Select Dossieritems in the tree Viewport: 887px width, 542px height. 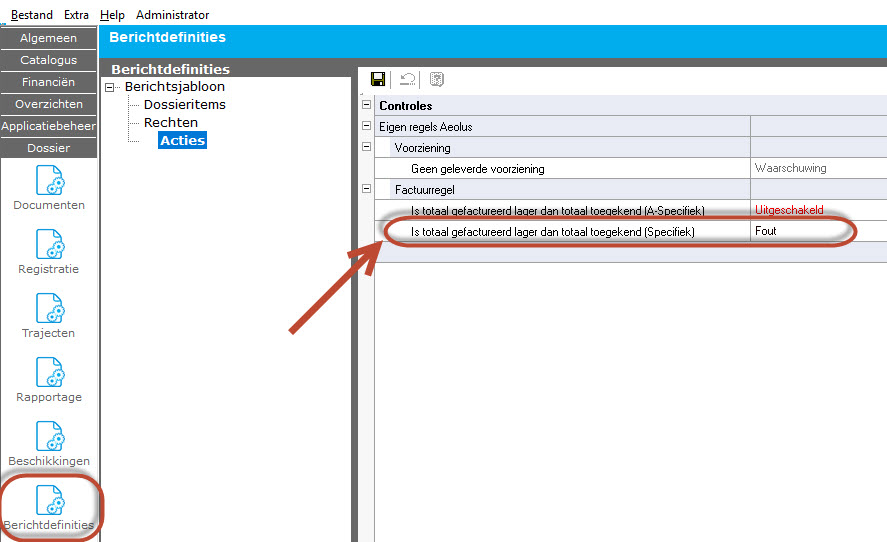click(x=184, y=105)
